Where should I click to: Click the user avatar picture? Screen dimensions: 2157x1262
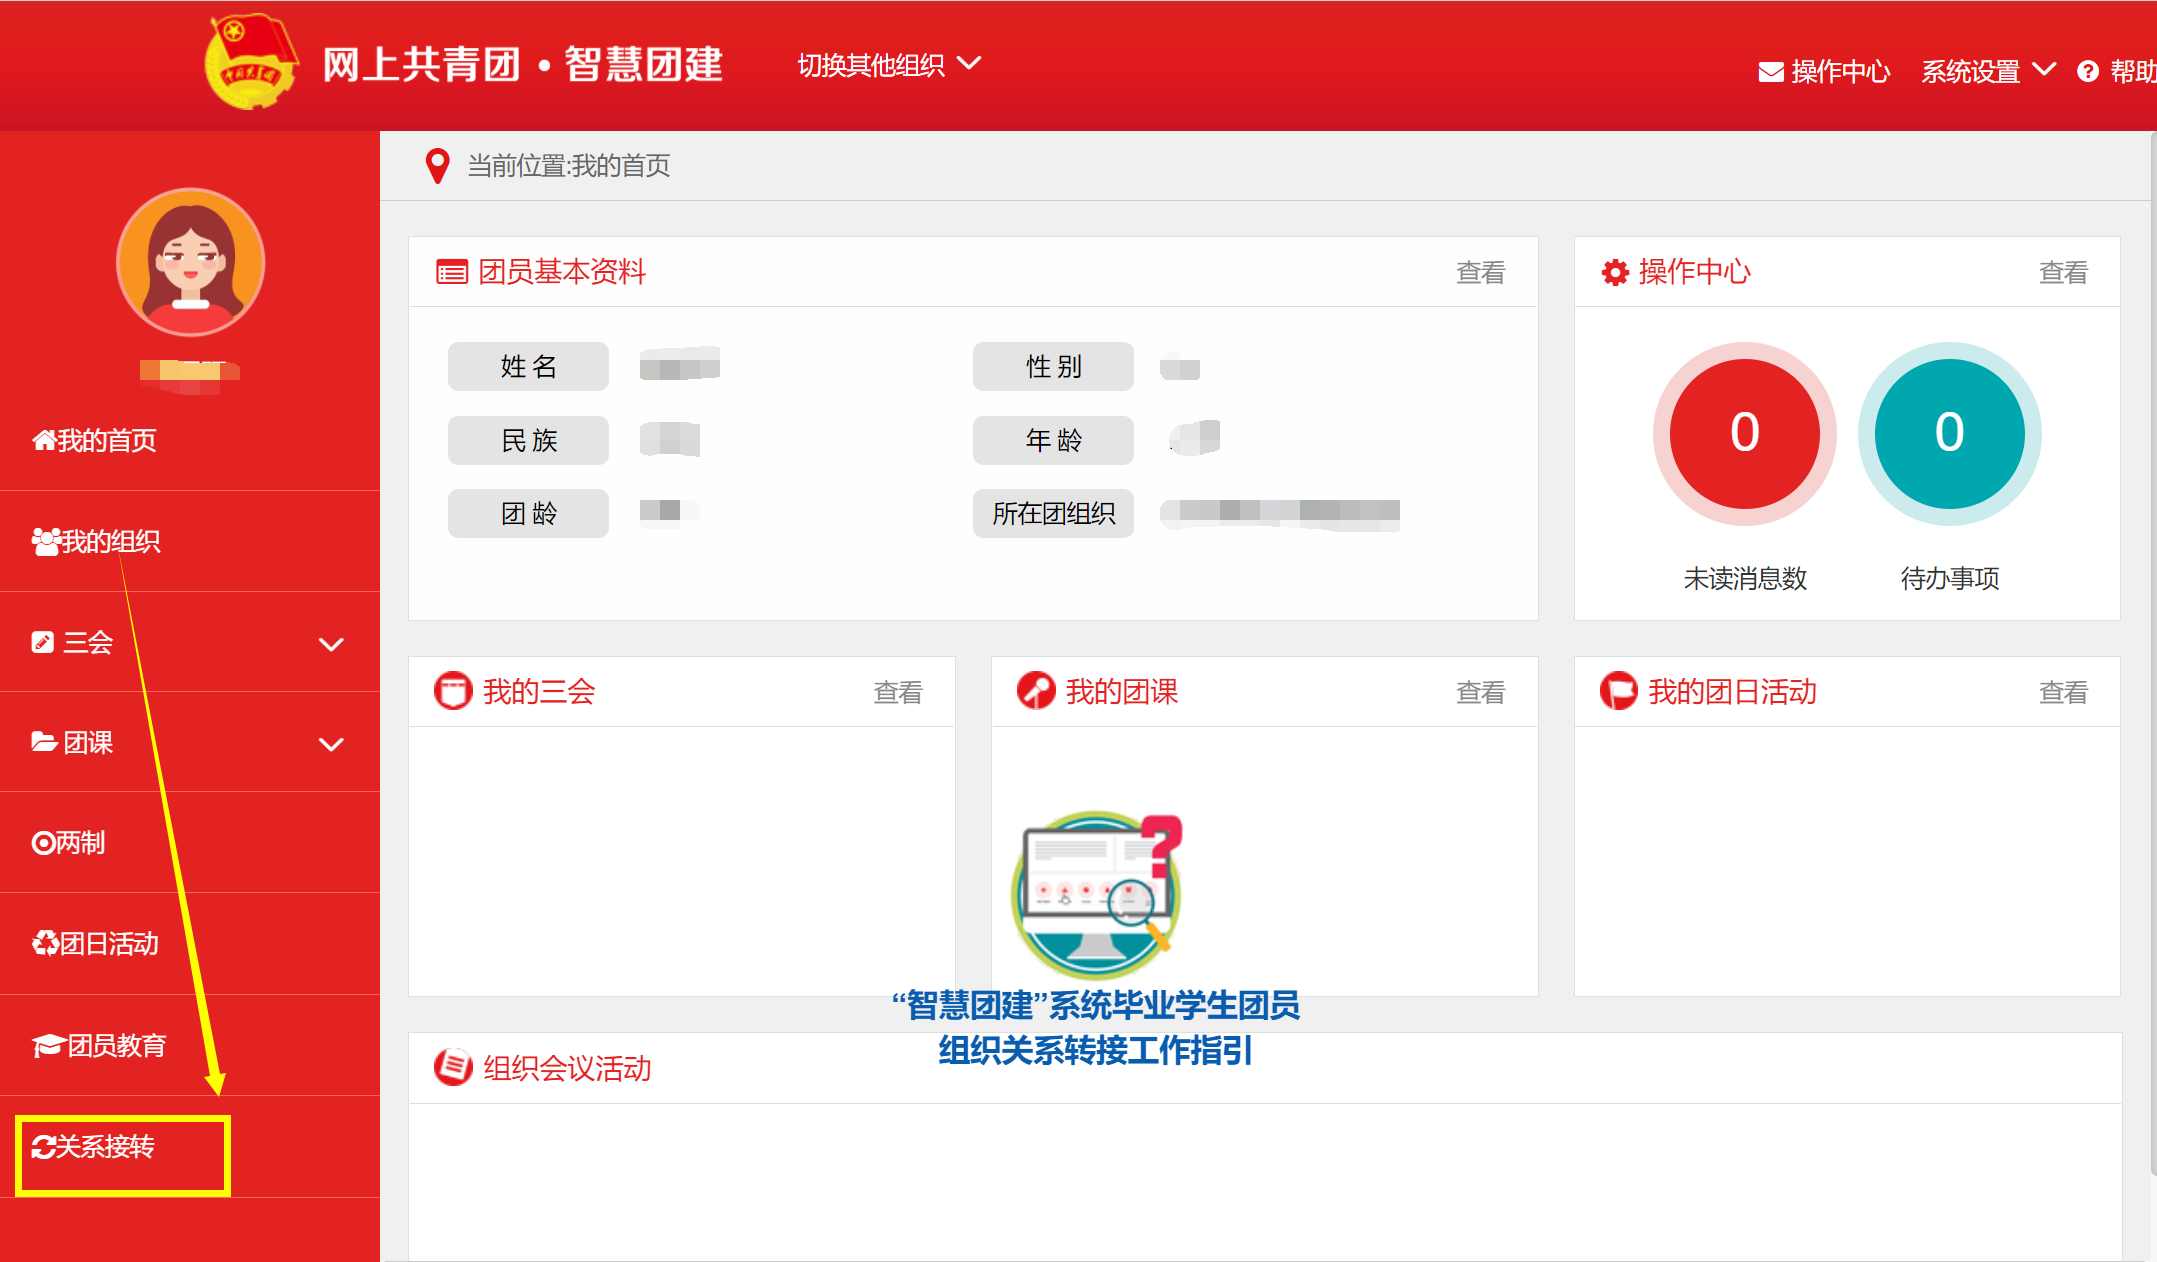[190, 262]
